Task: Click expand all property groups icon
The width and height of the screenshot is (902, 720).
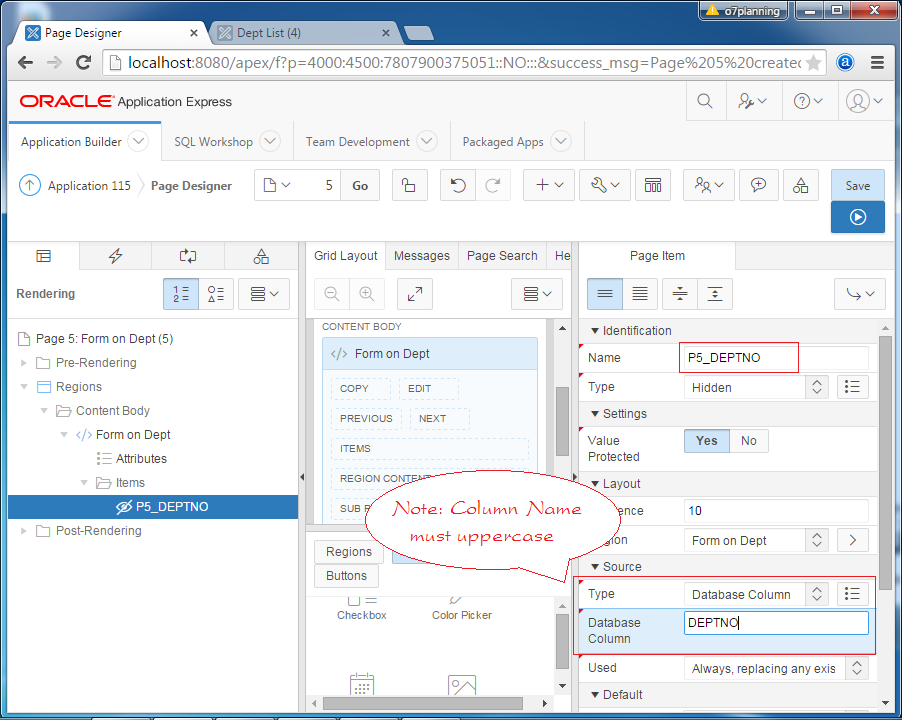Action: (715, 294)
